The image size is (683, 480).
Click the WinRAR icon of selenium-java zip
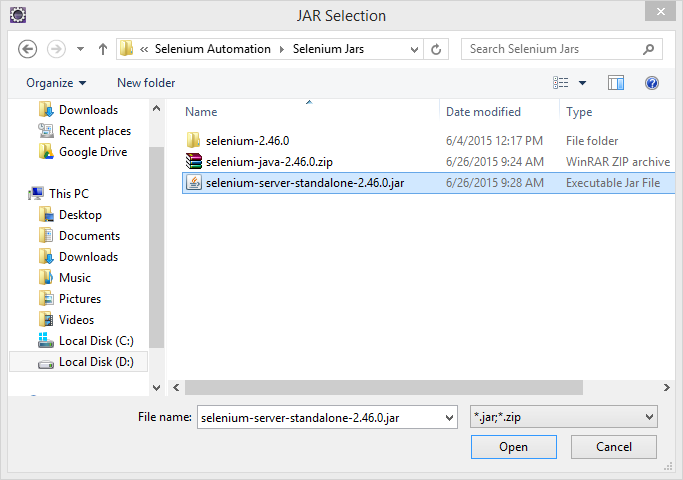pos(193,162)
